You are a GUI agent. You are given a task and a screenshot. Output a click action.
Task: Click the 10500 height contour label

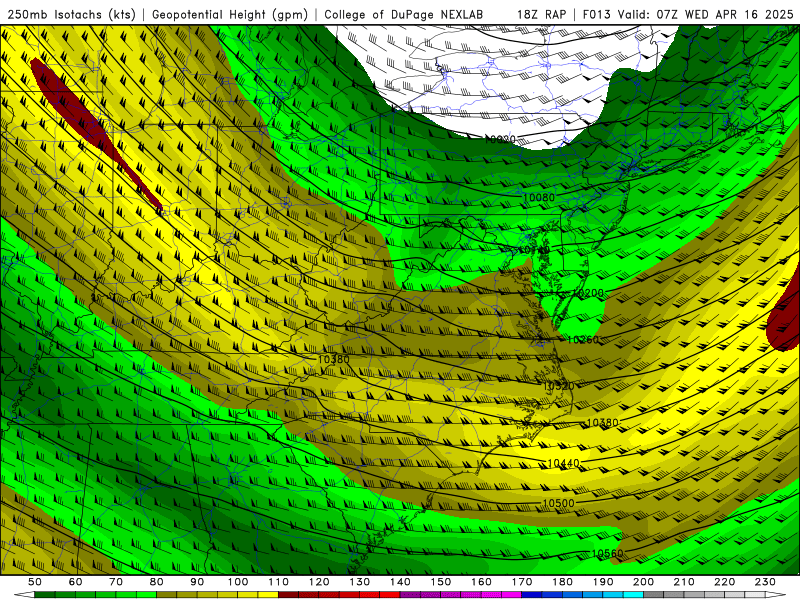click(558, 503)
